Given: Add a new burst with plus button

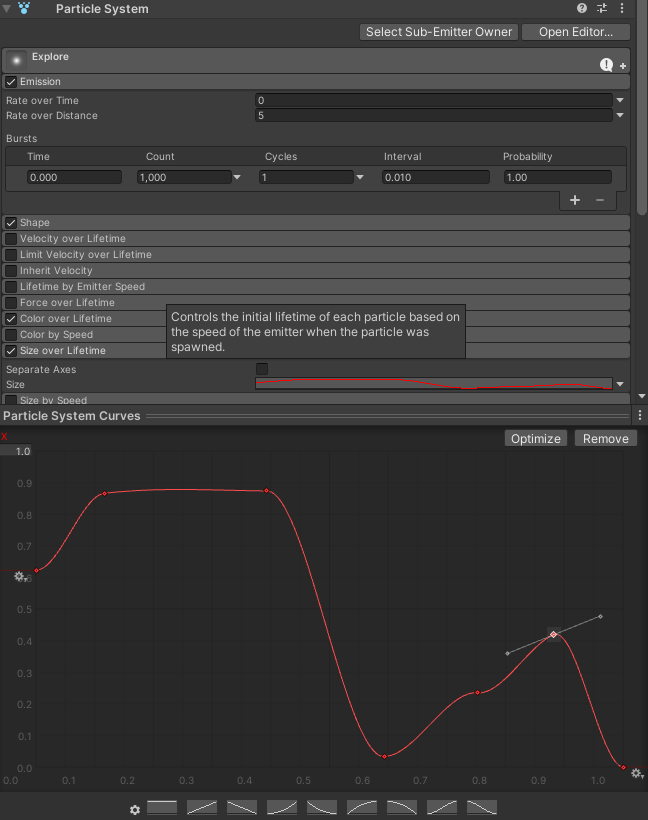Looking at the screenshot, I should [575, 200].
